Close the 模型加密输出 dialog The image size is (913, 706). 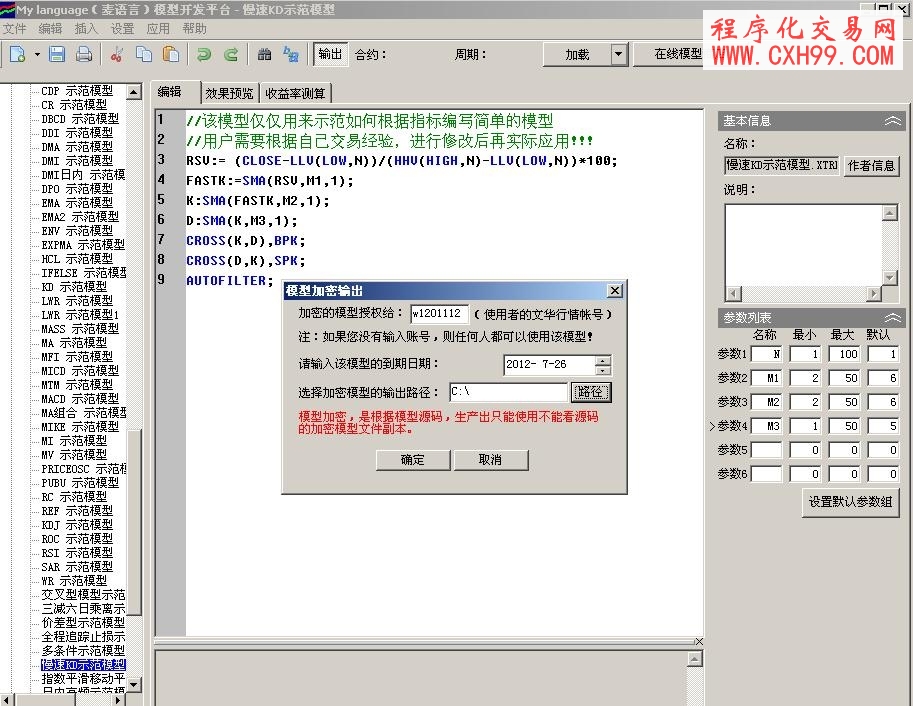(x=615, y=290)
